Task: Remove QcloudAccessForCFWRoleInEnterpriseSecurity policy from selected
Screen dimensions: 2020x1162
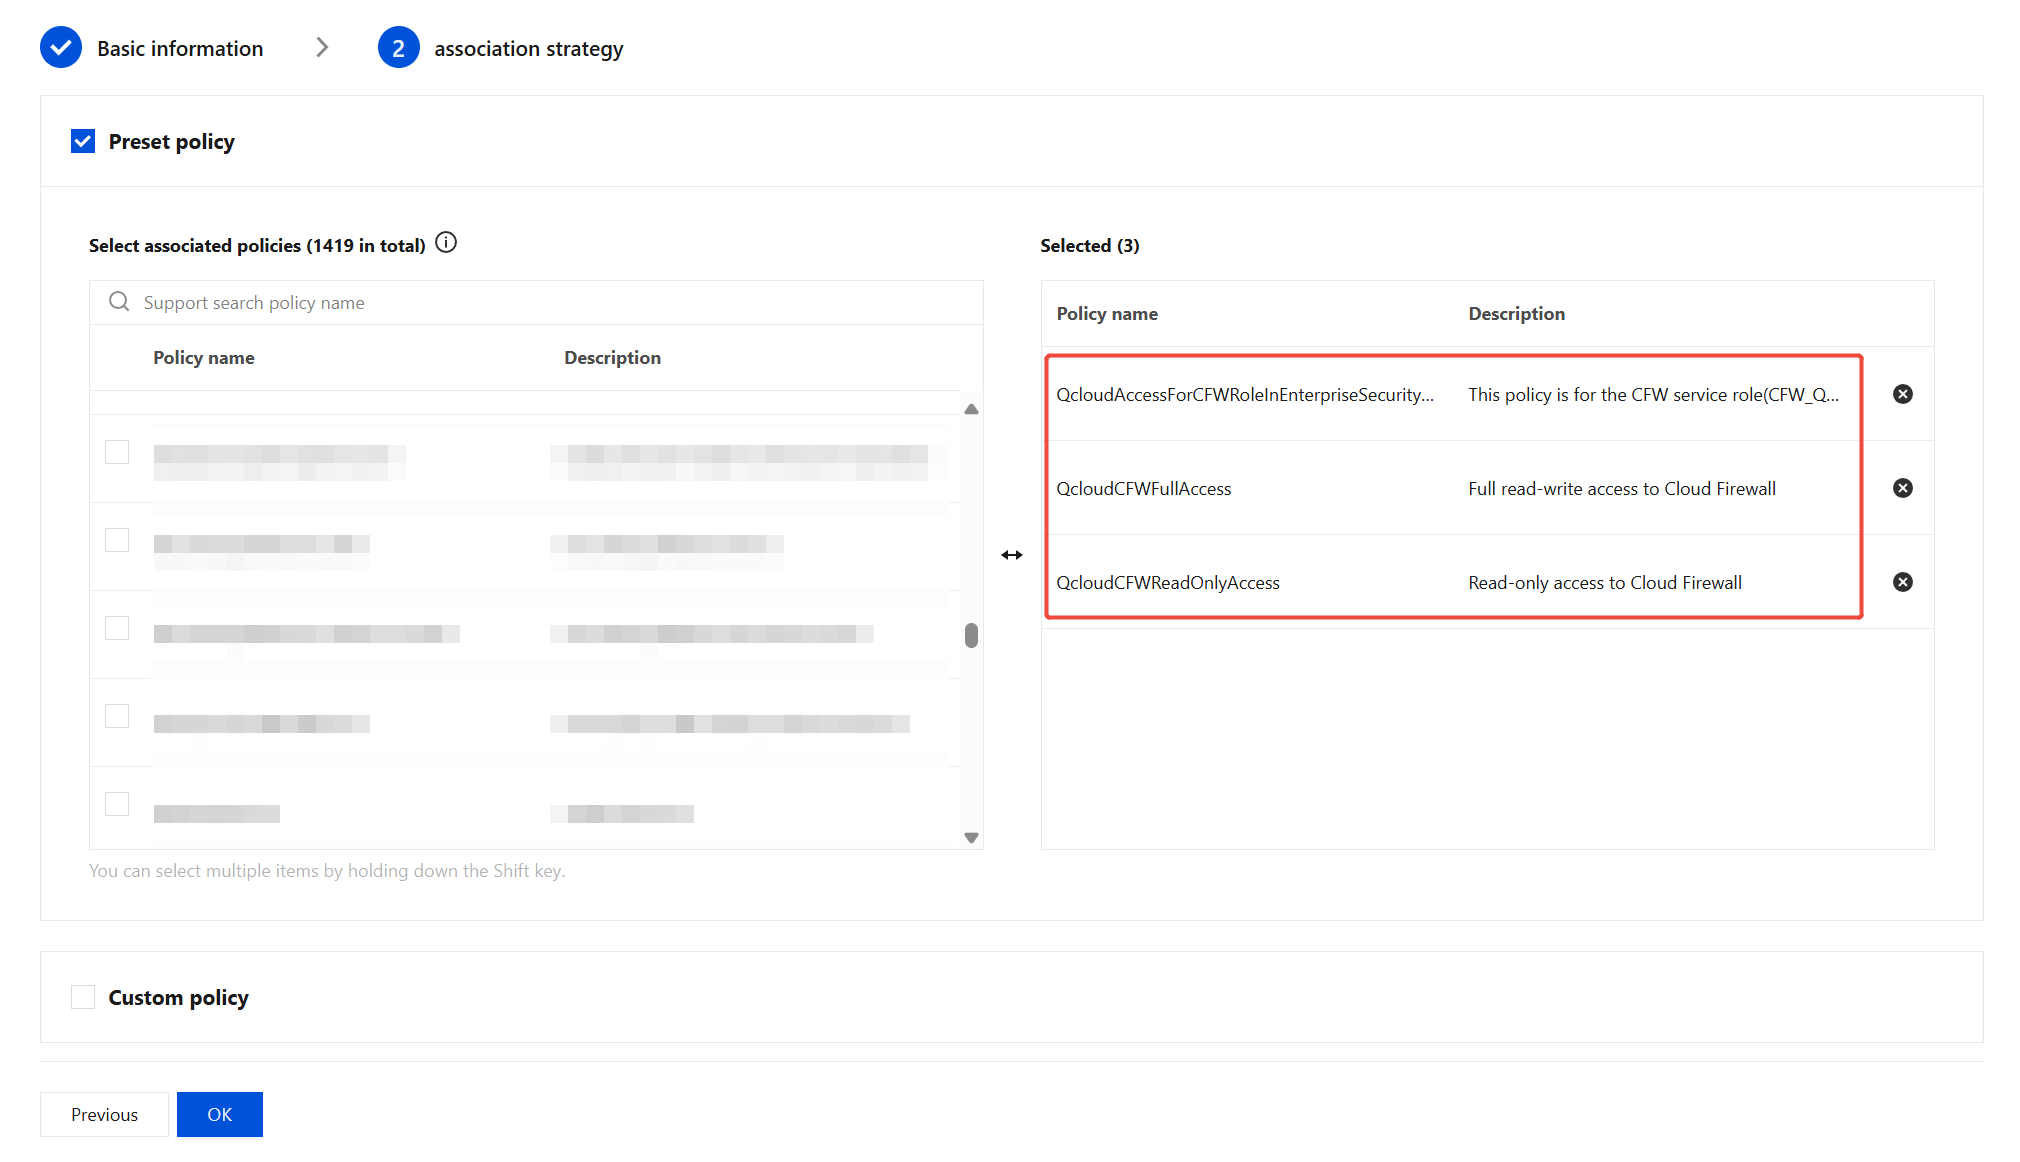Action: coord(1903,394)
